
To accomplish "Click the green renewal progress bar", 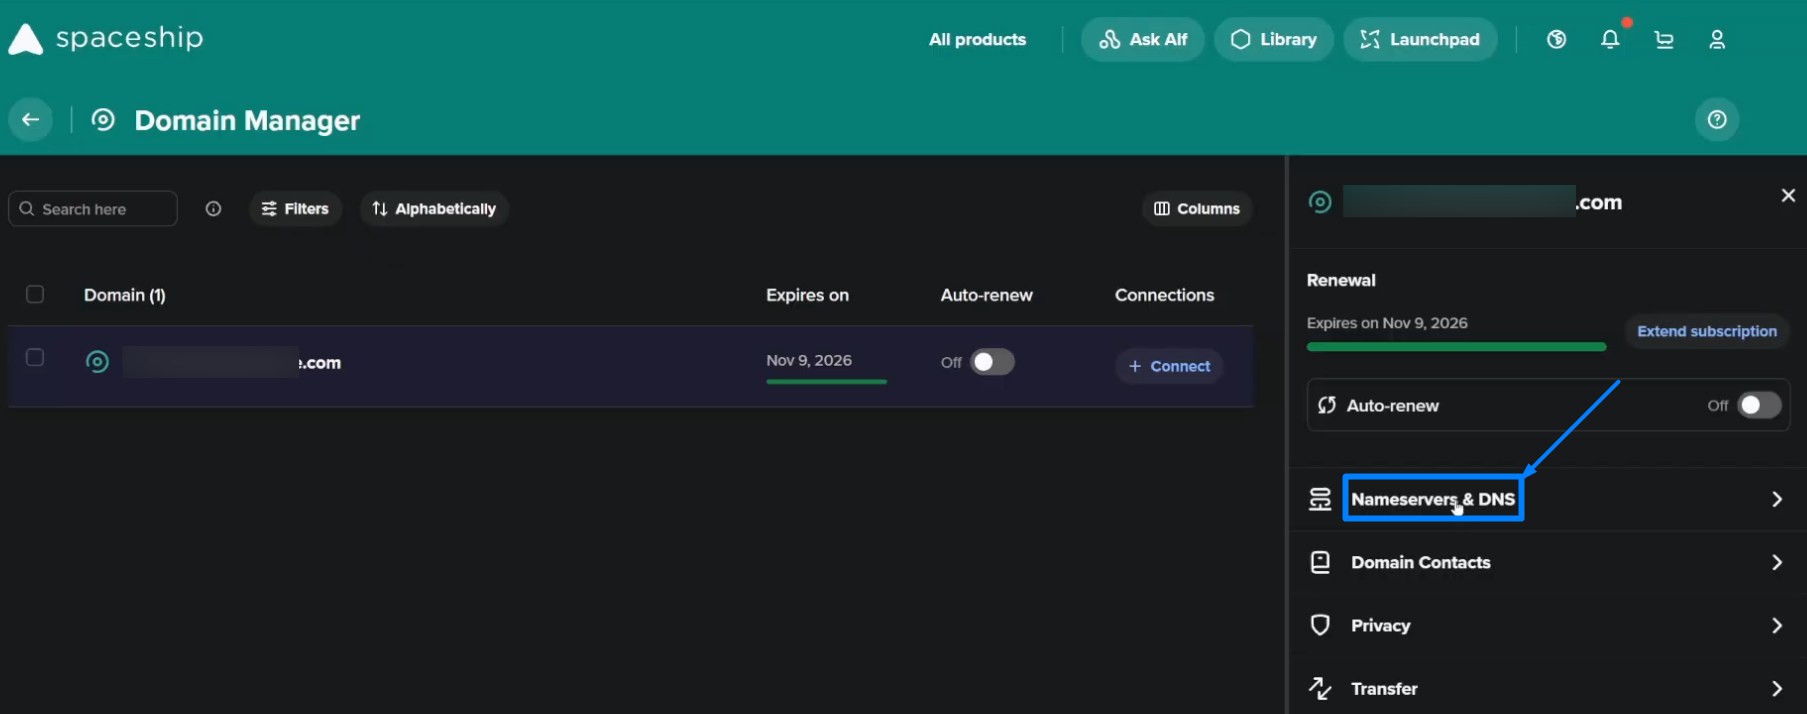I will (x=1456, y=347).
